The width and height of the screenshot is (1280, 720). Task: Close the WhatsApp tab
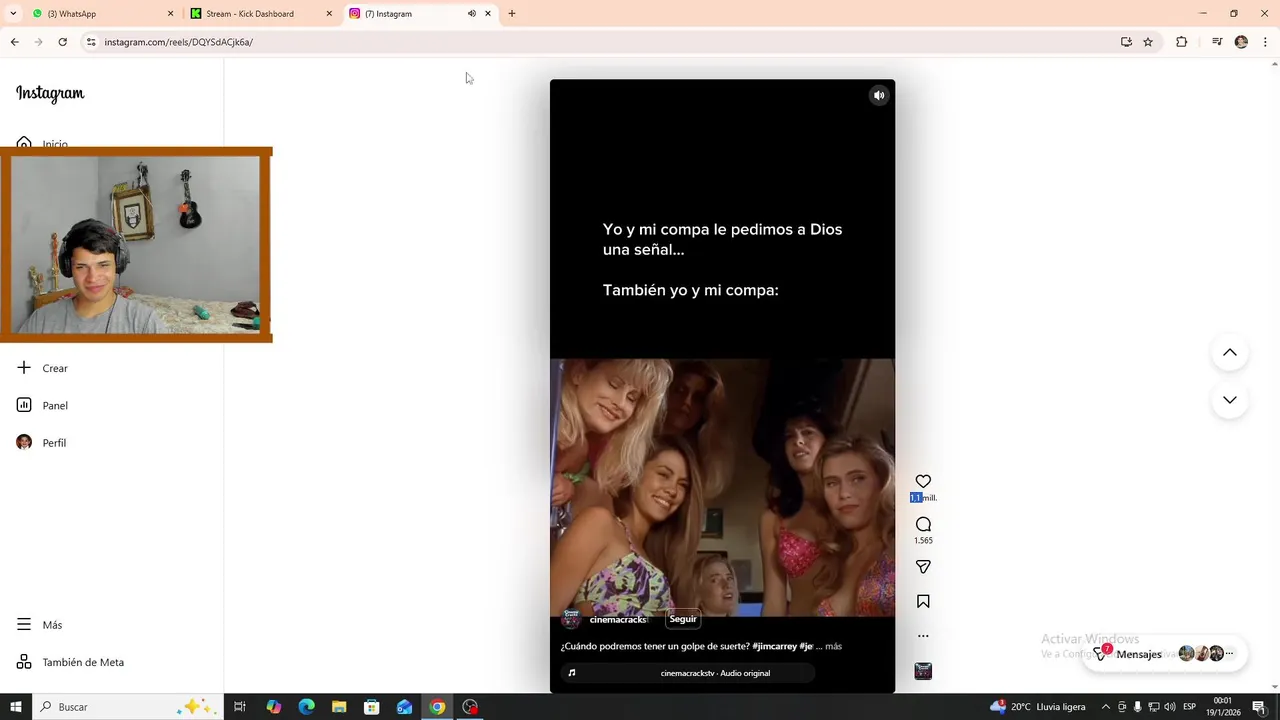pos(170,14)
